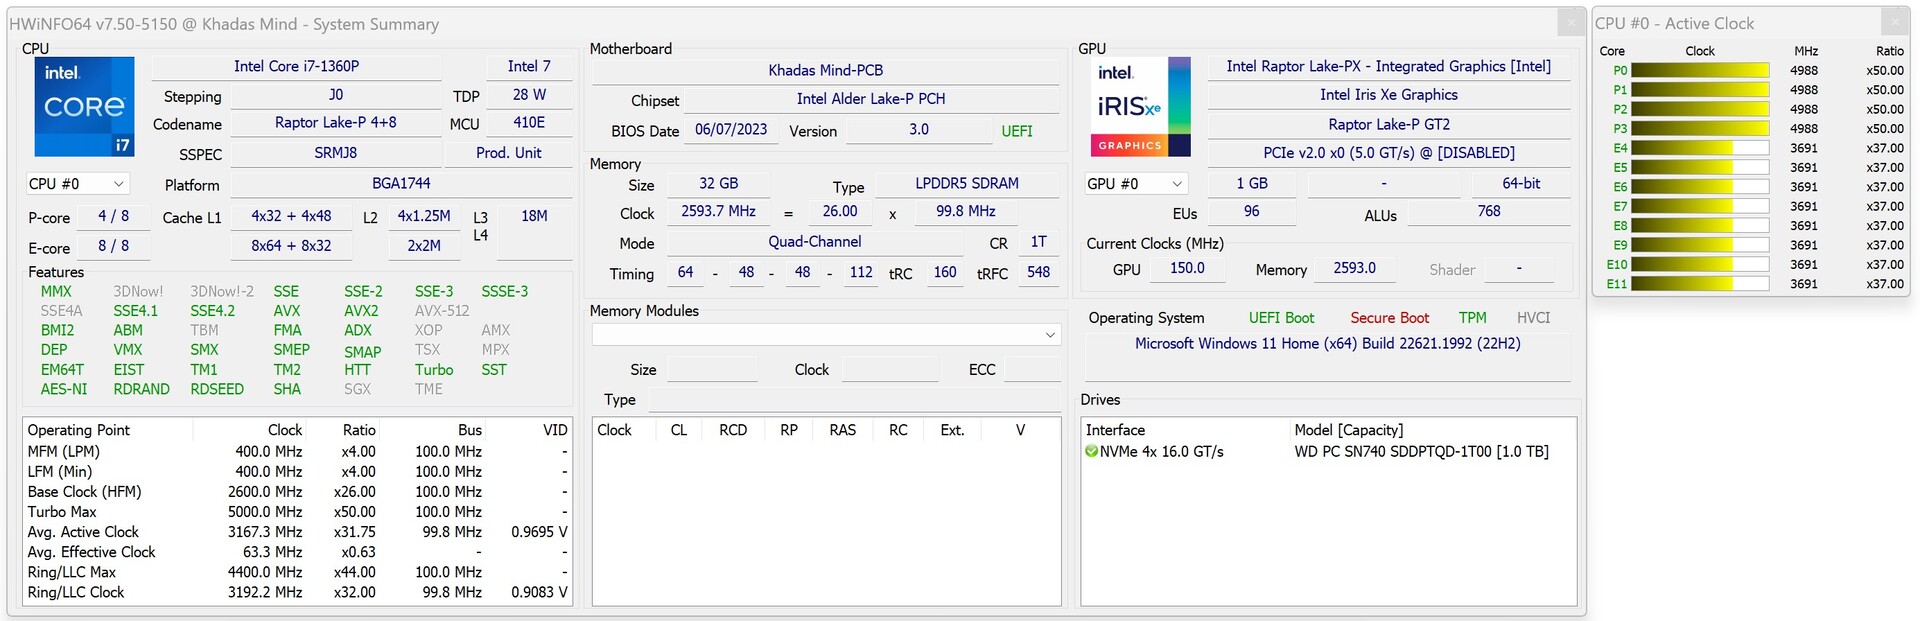
Task: Click the NVMe 4x 16.0 GT/s interface entry
Action: point(1161,452)
